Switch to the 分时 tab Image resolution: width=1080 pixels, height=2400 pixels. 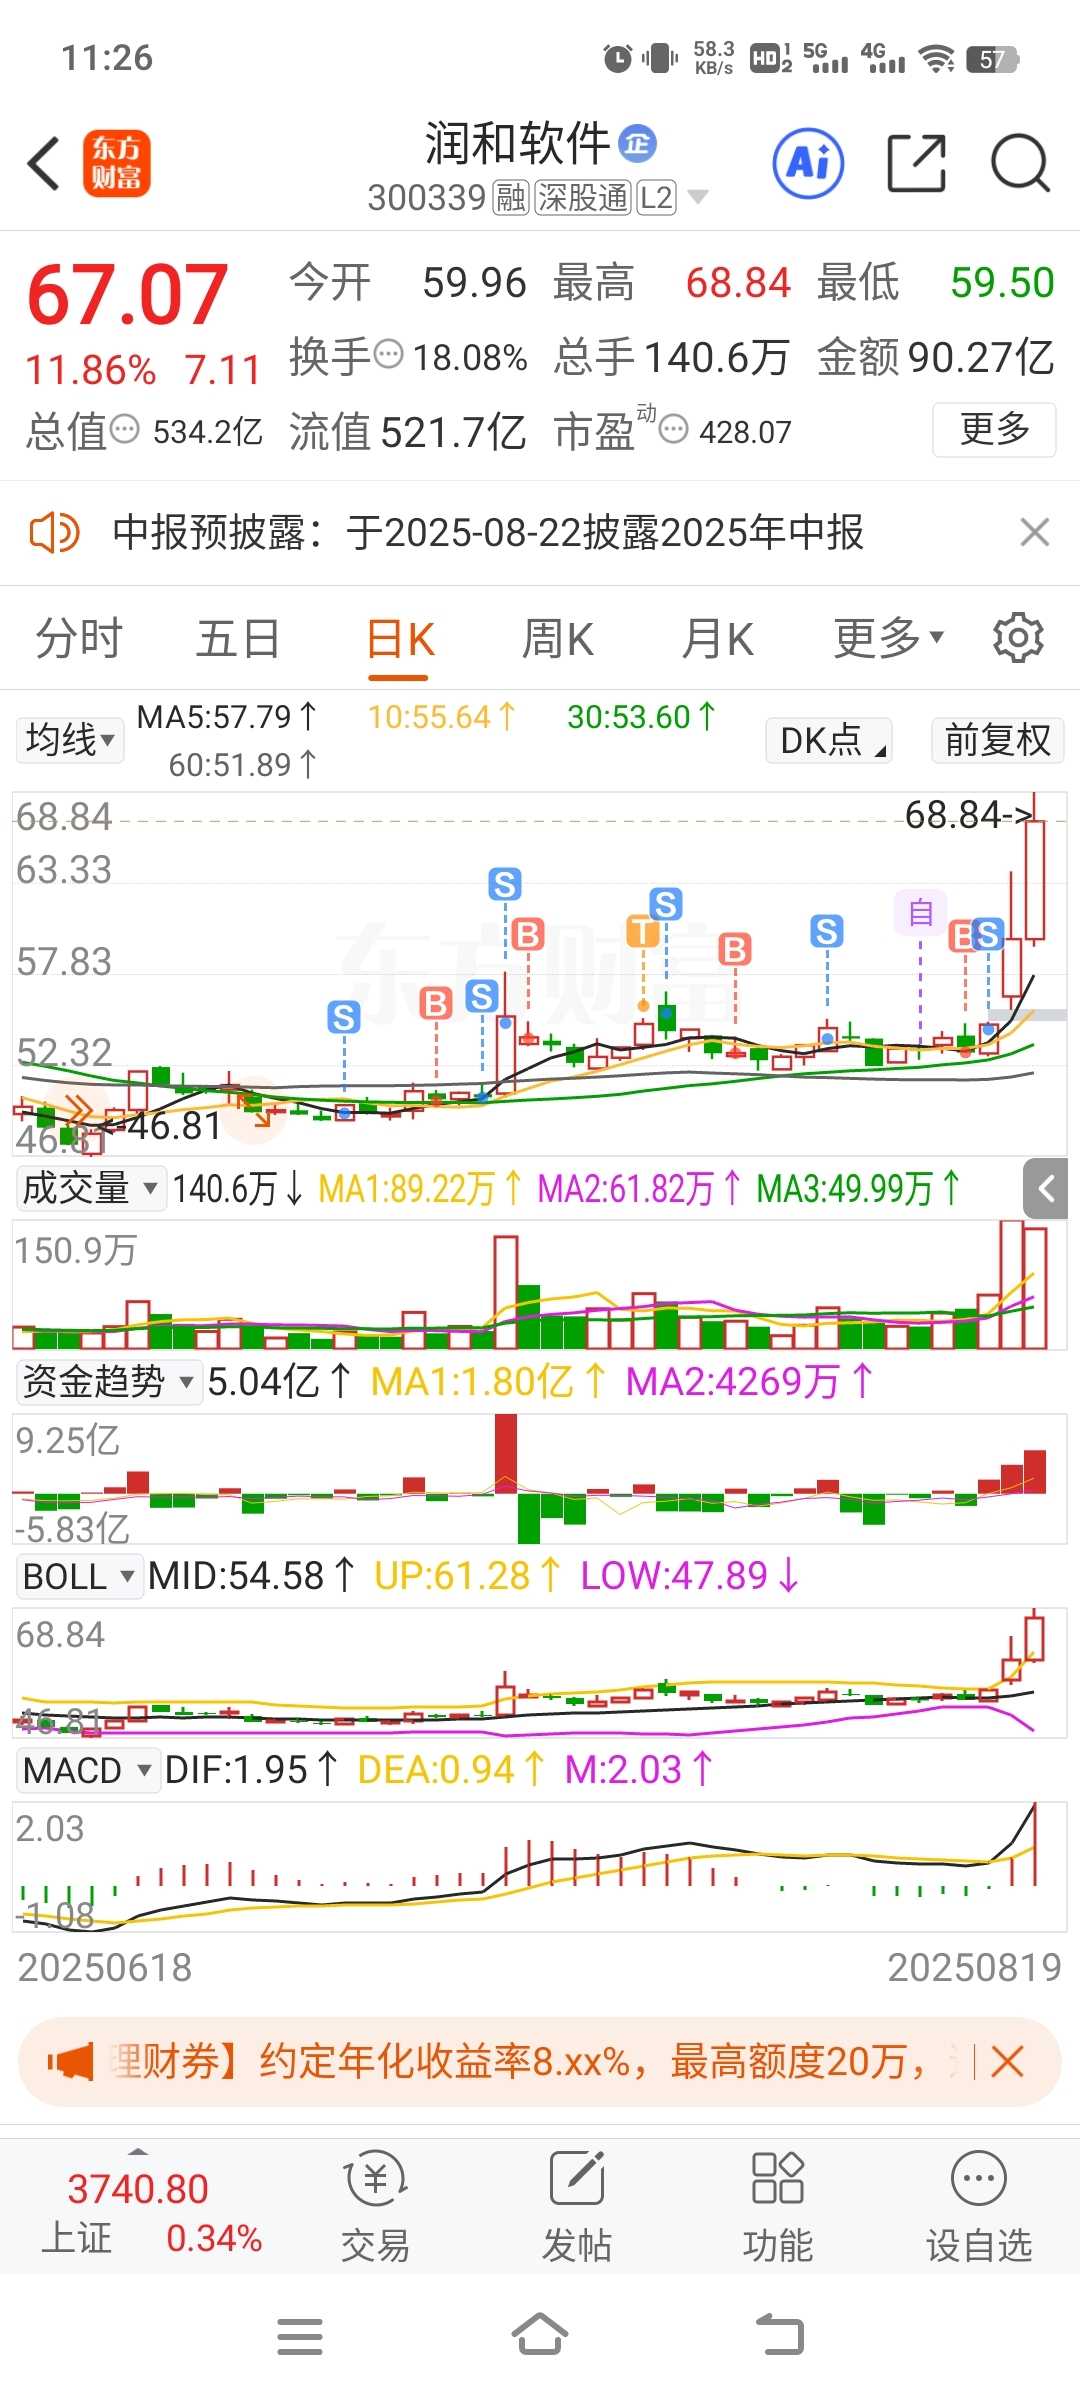(x=79, y=638)
